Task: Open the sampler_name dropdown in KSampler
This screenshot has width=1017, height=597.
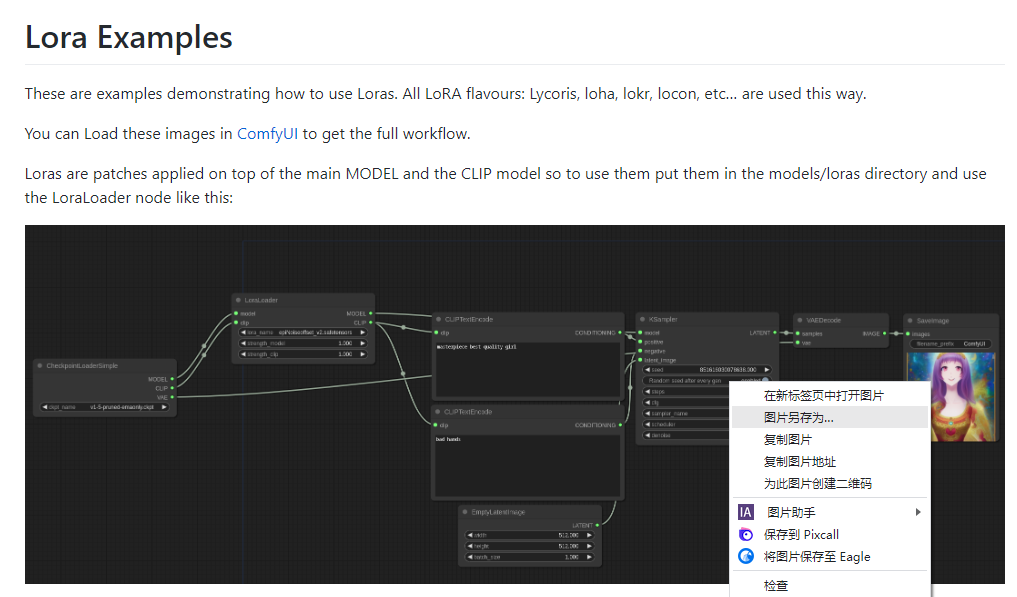Action: [x=687, y=413]
